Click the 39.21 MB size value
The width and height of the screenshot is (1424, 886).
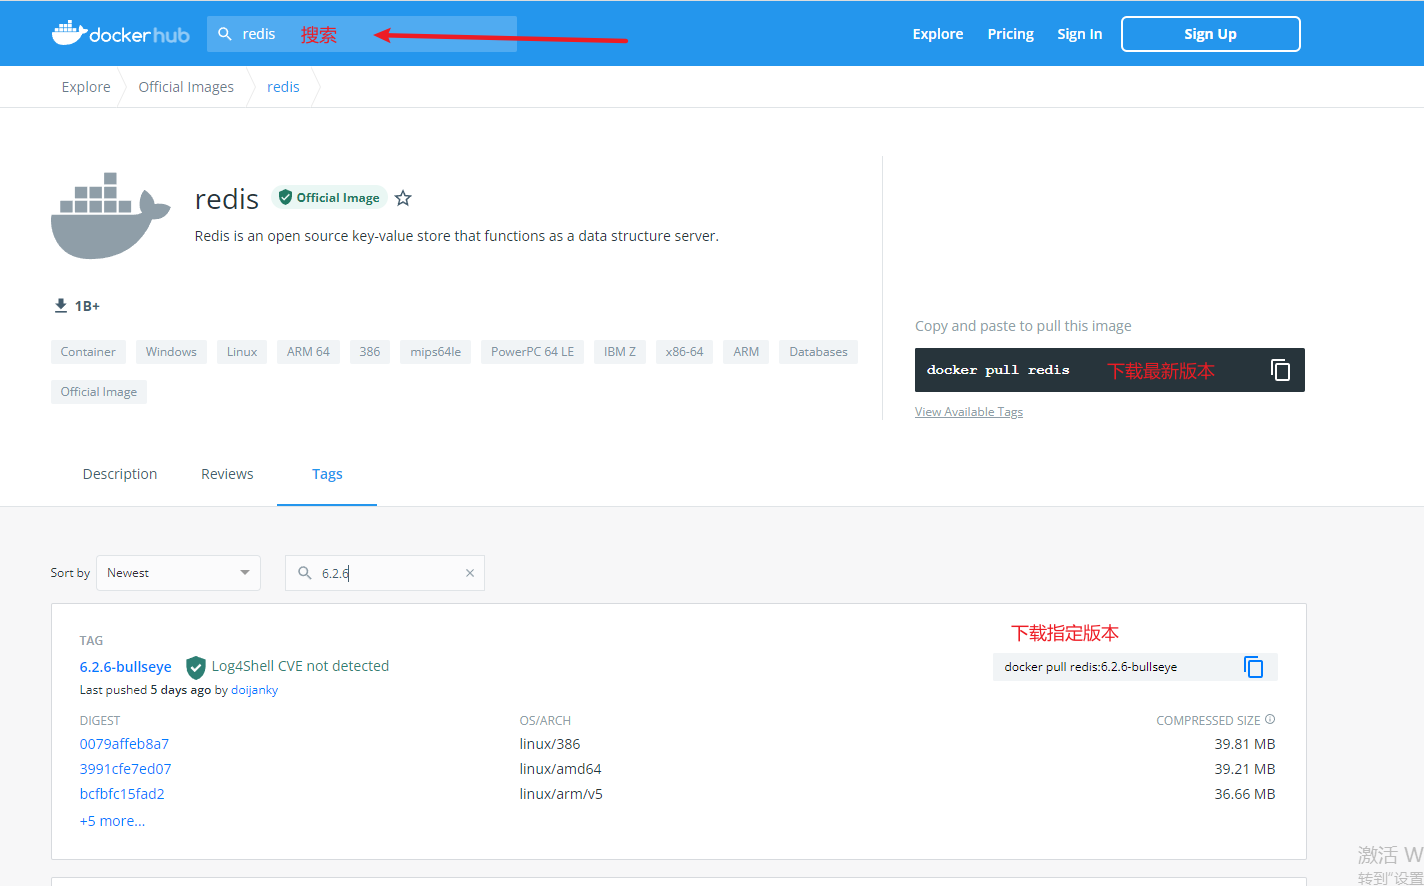tap(1245, 769)
